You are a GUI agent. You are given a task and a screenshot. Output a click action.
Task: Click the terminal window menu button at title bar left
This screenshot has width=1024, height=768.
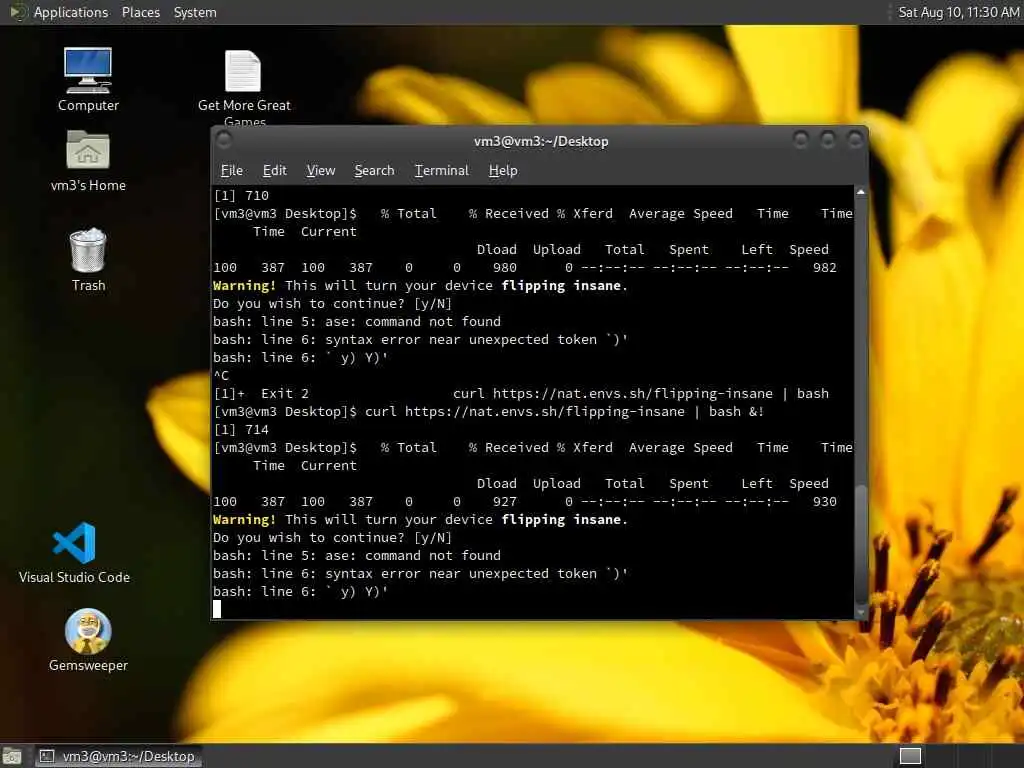pyautogui.click(x=224, y=140)
